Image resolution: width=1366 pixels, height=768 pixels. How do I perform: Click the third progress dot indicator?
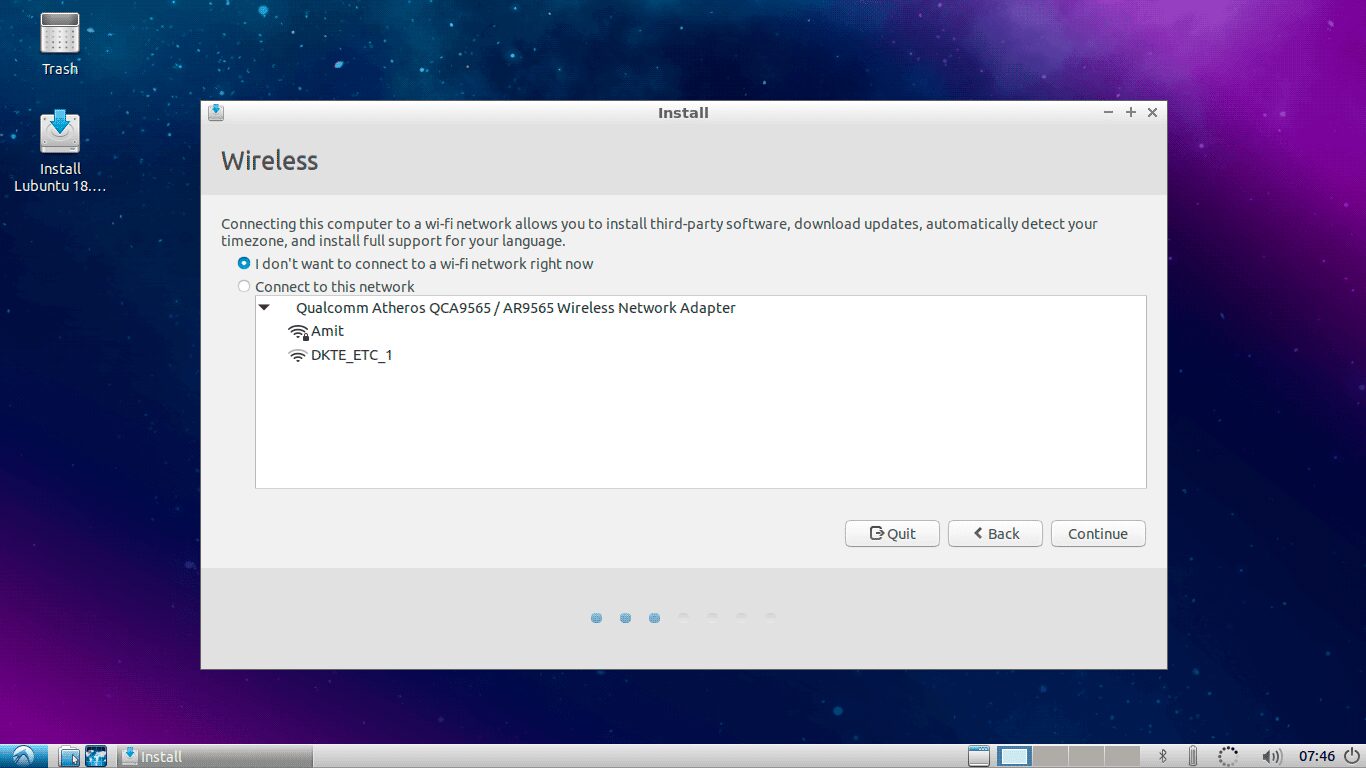[x=654, y=617]
